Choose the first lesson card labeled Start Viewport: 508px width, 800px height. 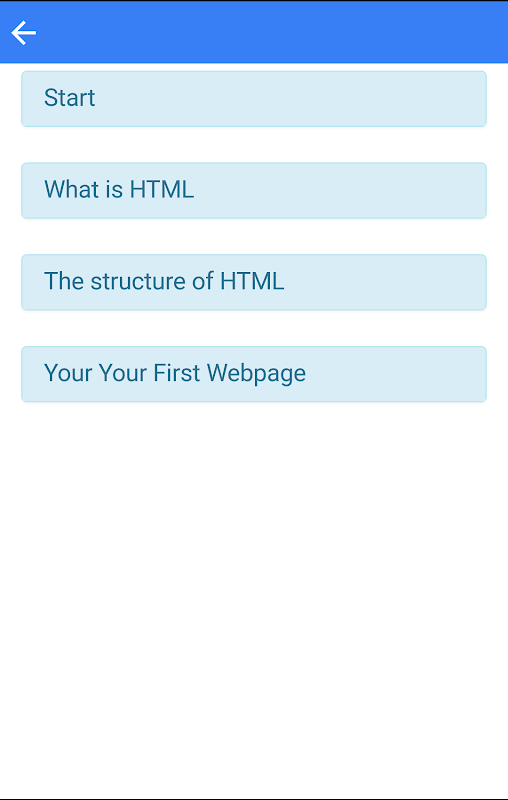(x=254, y=99)
